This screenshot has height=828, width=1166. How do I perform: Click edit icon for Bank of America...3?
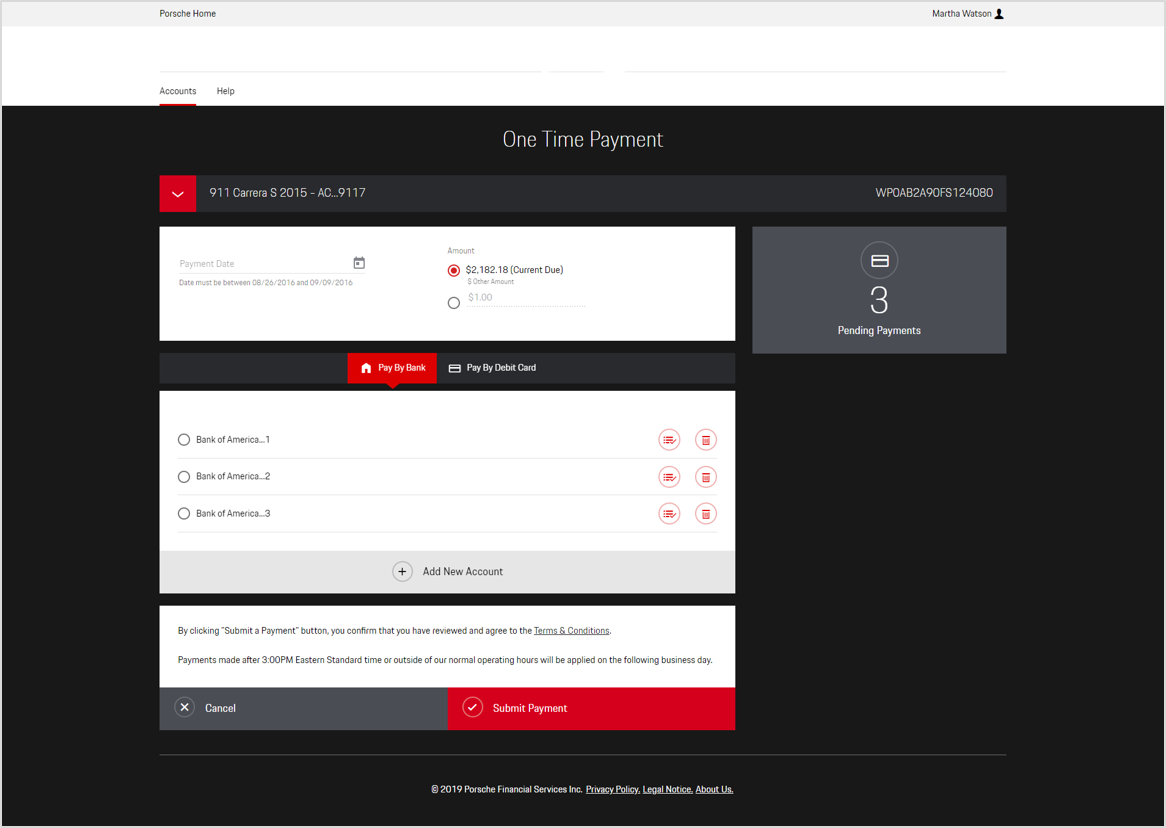pyautogui.click(x=669, y=514)
